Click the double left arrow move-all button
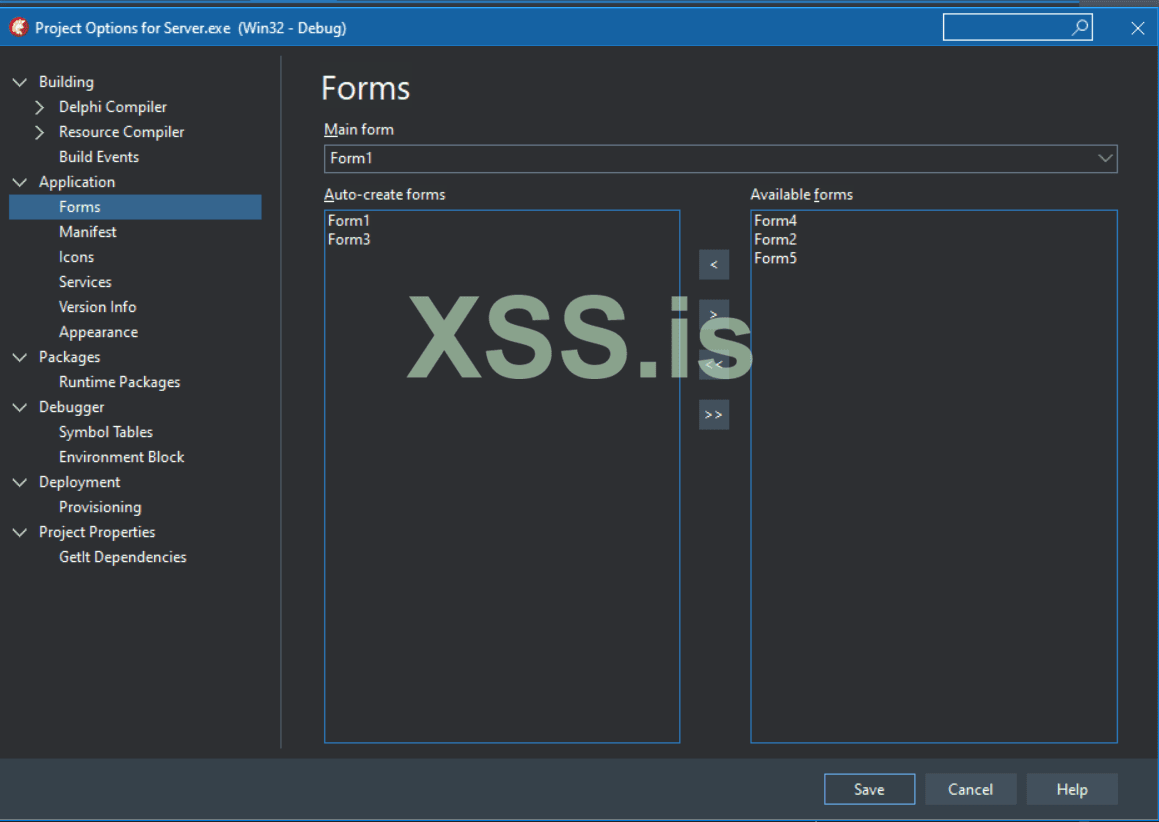 tap(714, 364)
